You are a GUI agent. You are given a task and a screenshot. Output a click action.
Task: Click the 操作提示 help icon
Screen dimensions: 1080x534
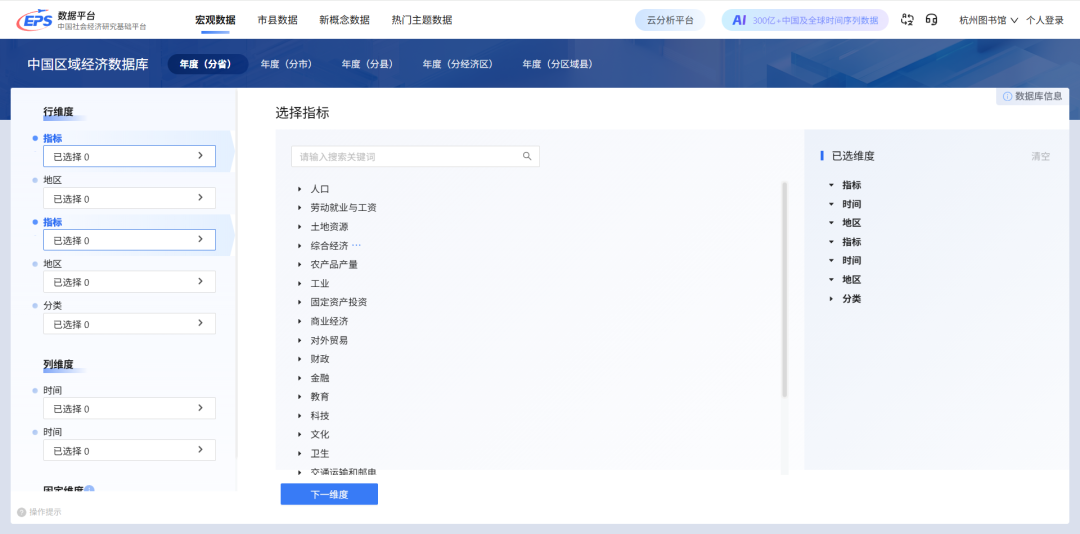point(22,512)
